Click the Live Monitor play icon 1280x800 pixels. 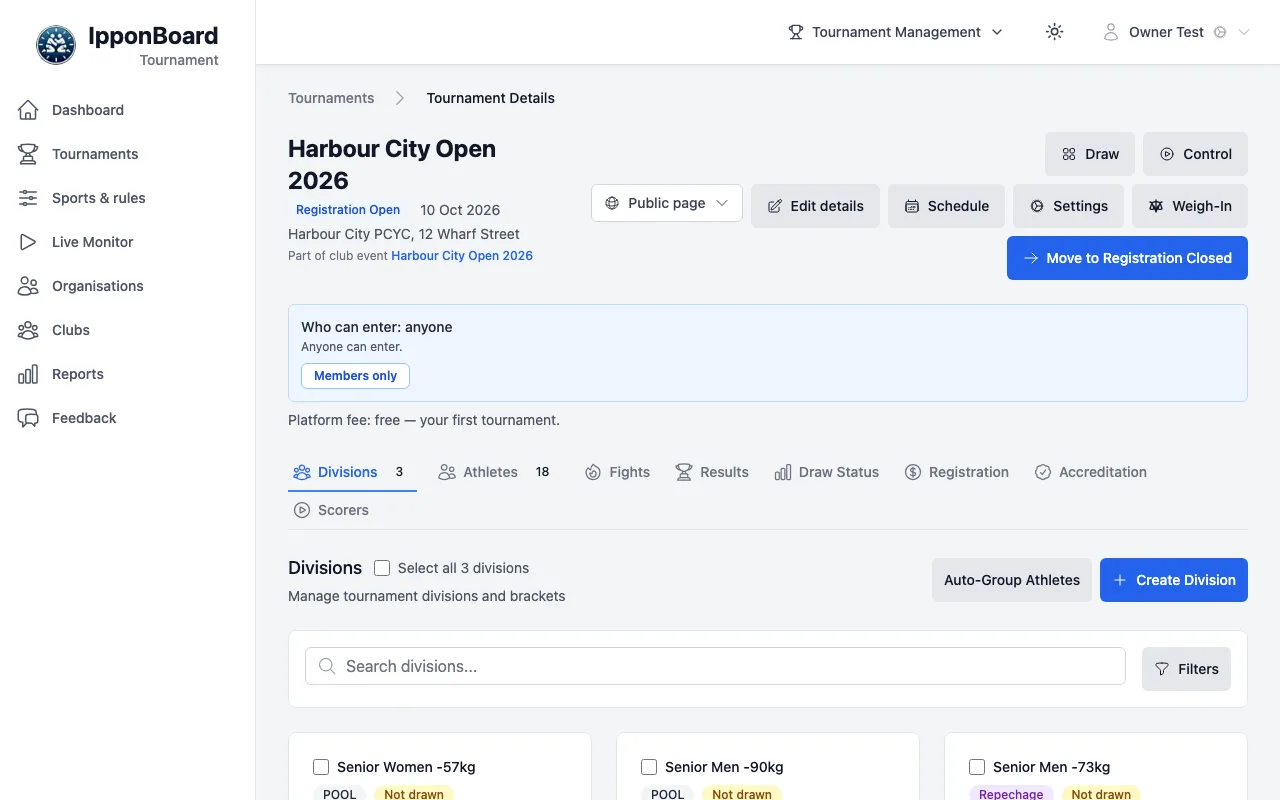click(28, 242)
